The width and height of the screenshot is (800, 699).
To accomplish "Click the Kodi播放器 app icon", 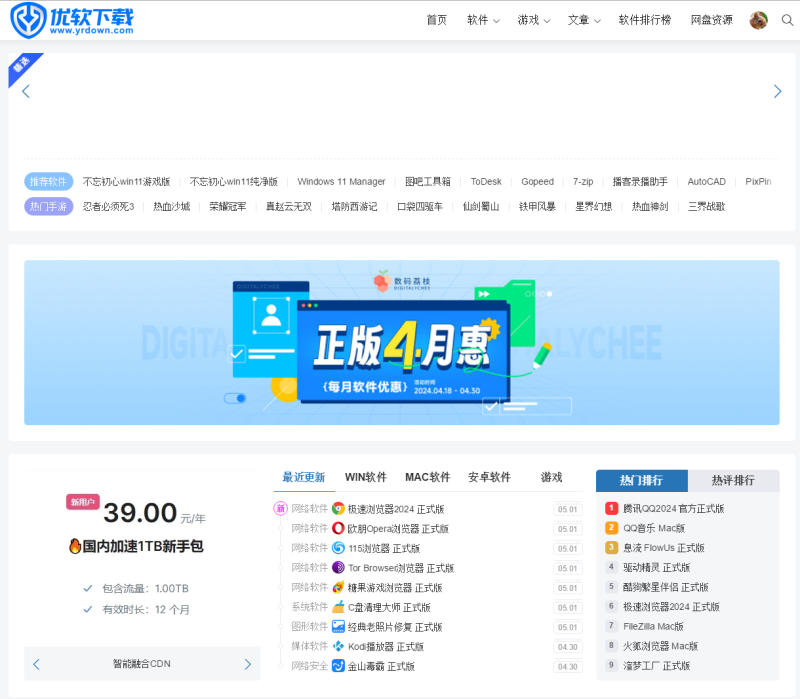I will pyautogui.click(x=338, y=646).
